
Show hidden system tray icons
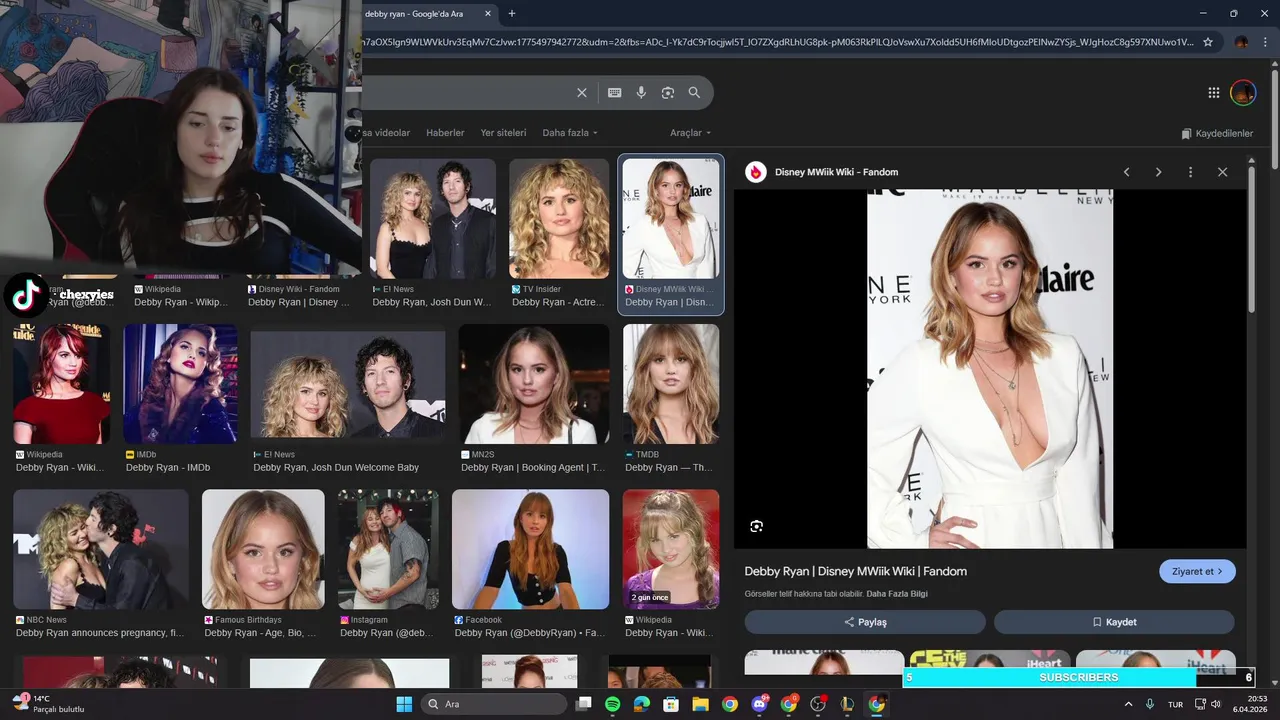(1129, 704)
